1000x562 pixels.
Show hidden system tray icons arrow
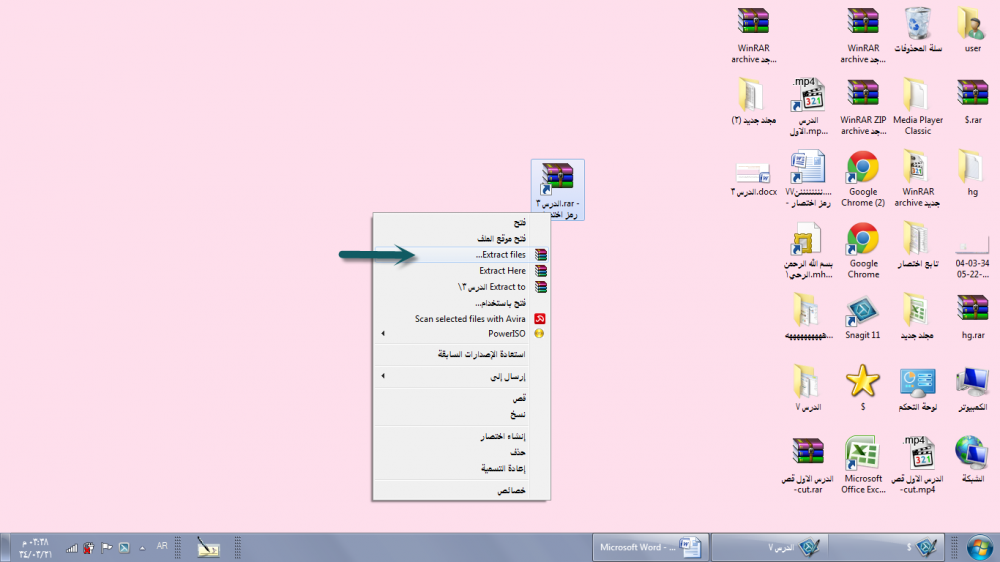[x=142, y=547]
